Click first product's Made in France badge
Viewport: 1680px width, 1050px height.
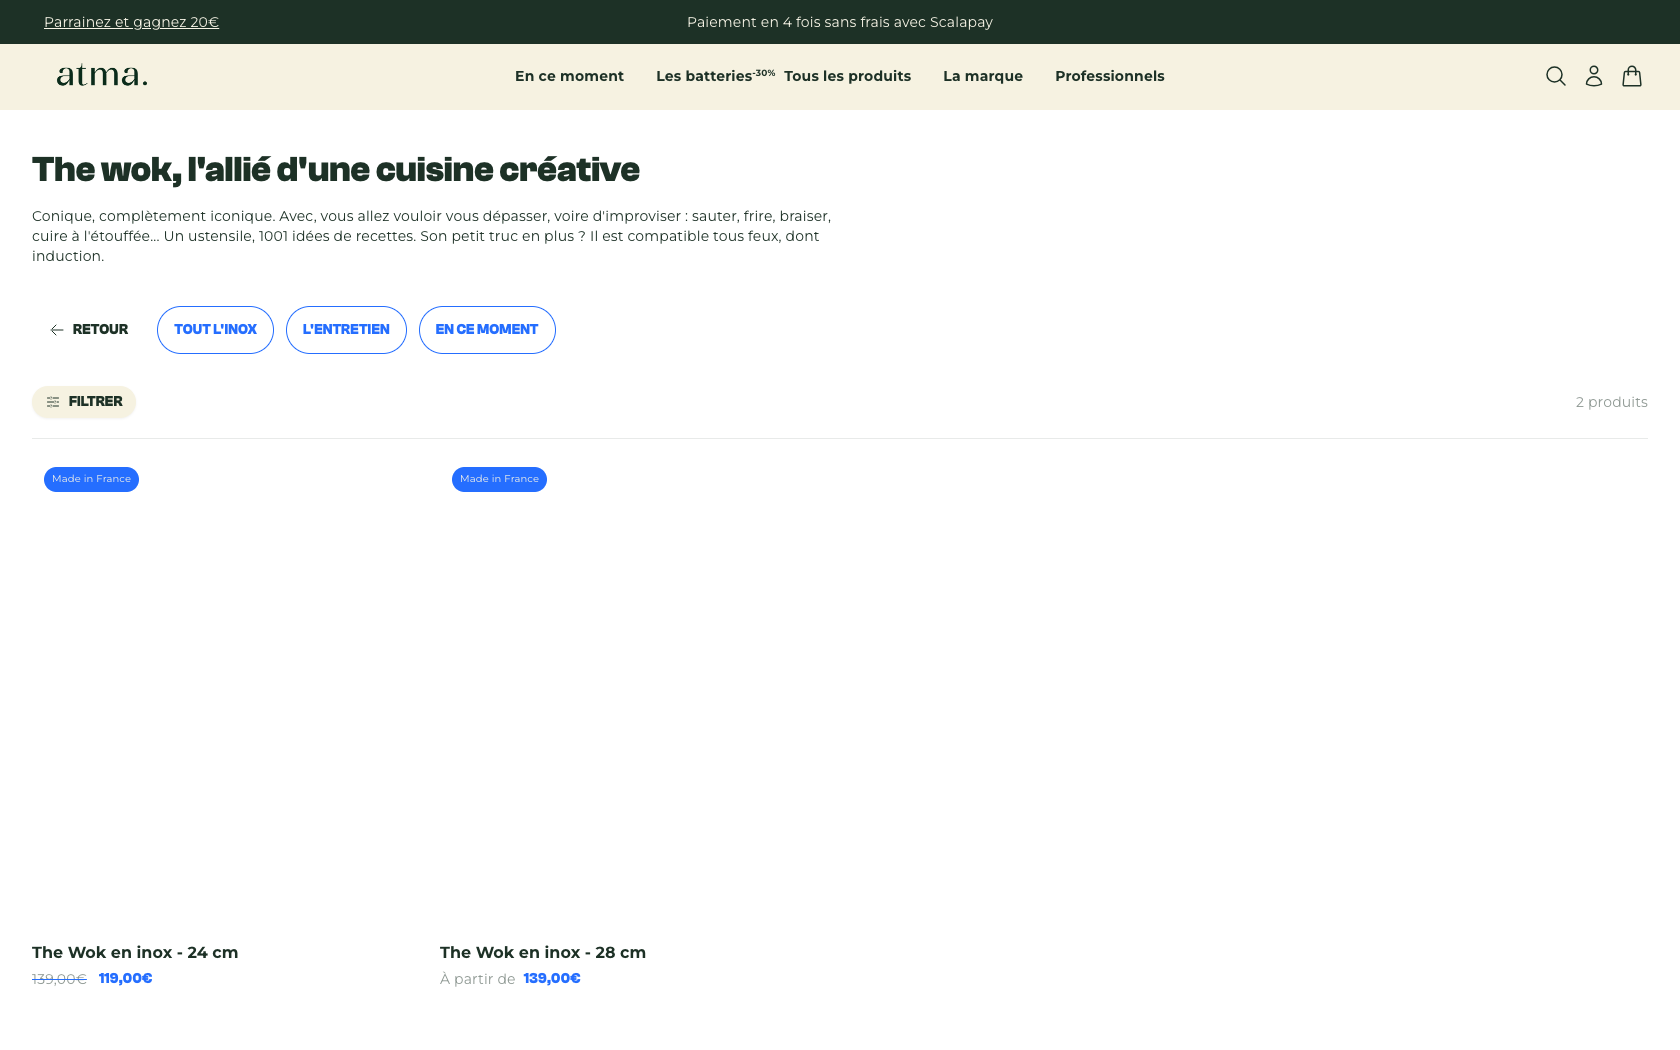click(x=91, y=479)
